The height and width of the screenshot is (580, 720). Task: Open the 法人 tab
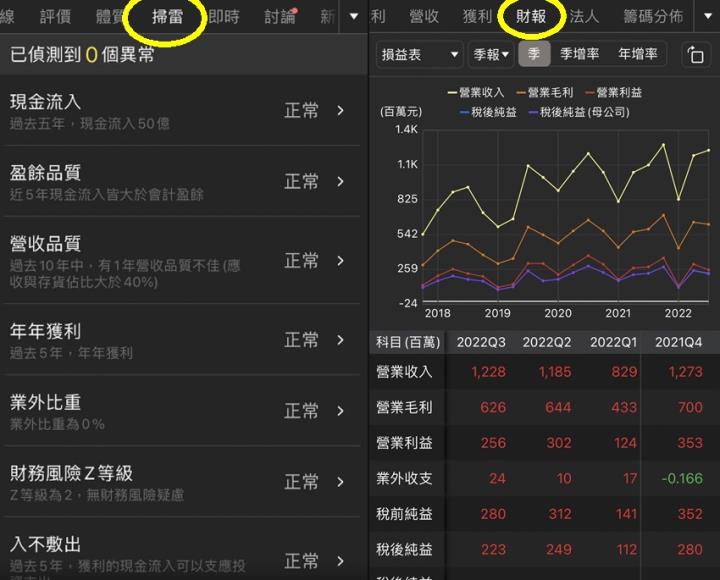pos(584,17)
